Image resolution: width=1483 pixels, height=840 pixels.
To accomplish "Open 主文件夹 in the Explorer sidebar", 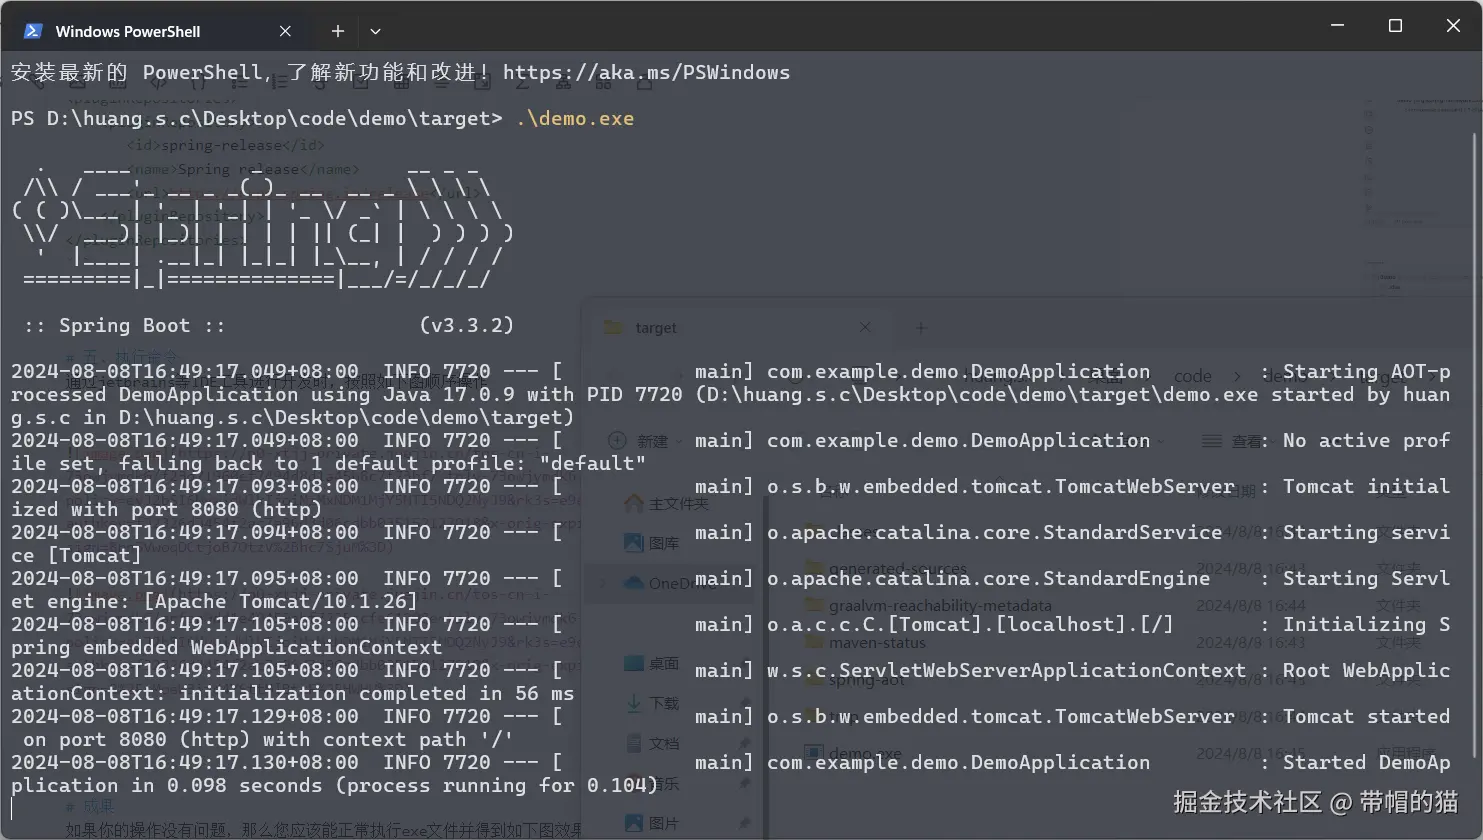I will (x=666, y=503).
